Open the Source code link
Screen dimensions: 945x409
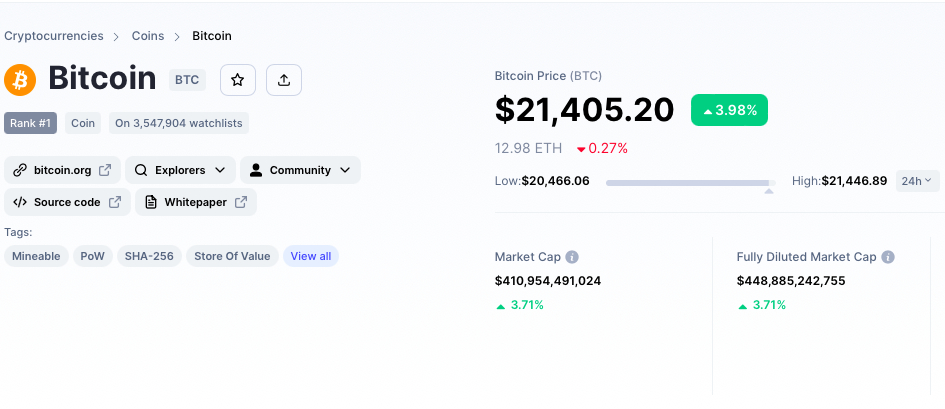click(x=68, y=202)
